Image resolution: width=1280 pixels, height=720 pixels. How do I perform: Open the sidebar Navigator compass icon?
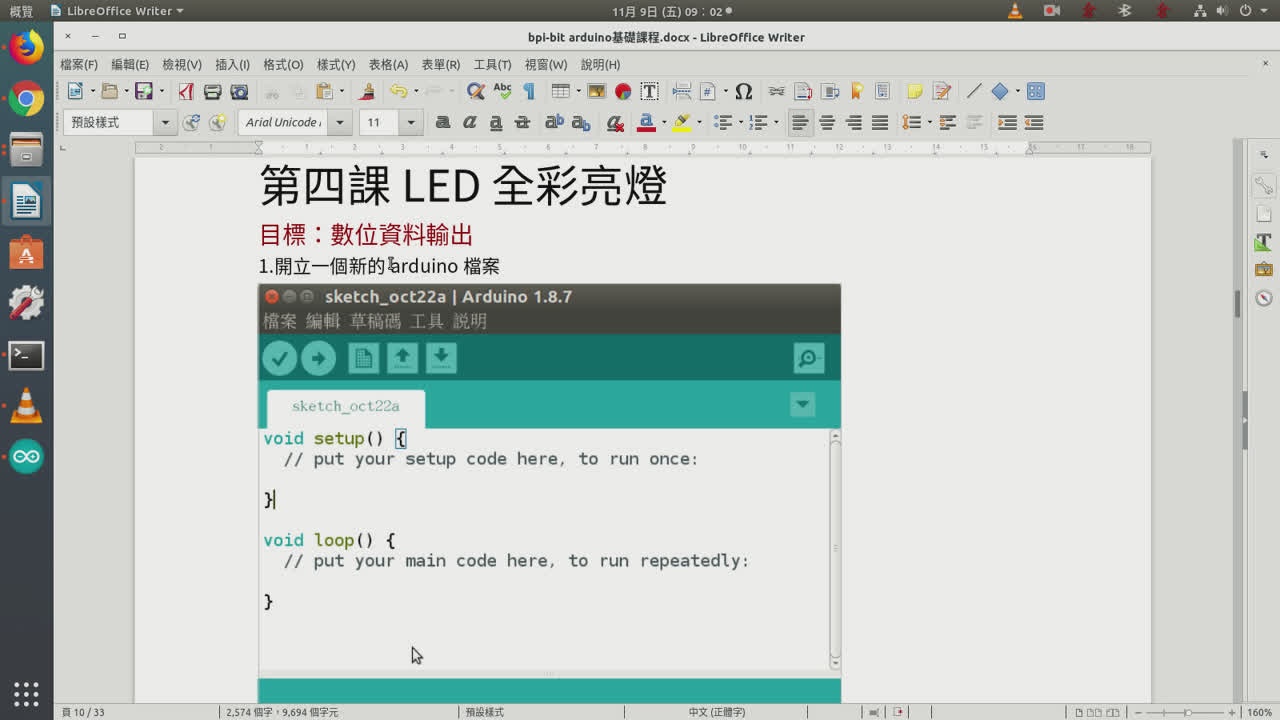click(x=1264, y=298)
